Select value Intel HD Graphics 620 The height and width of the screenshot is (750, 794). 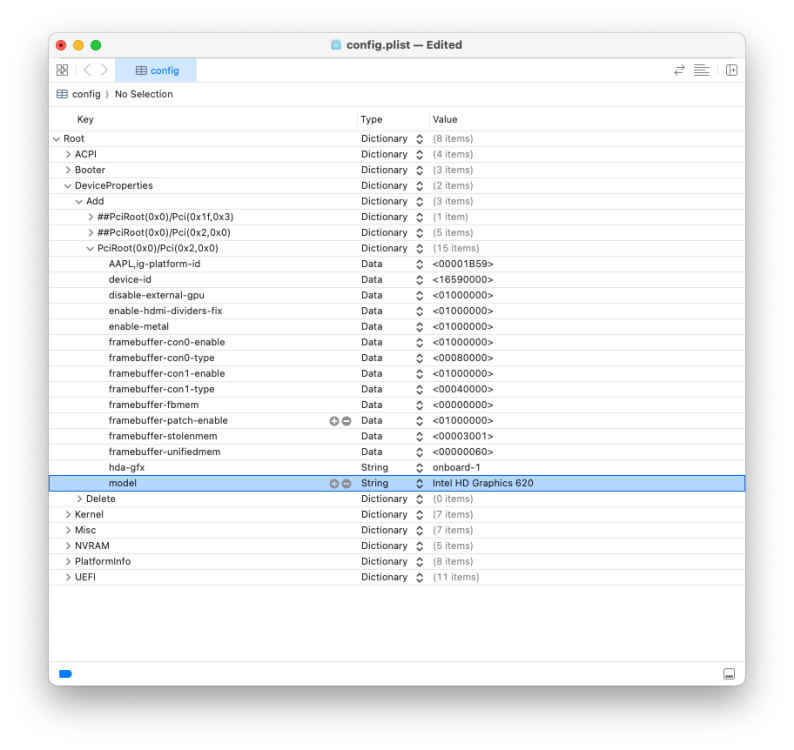(x=483, y=483)
